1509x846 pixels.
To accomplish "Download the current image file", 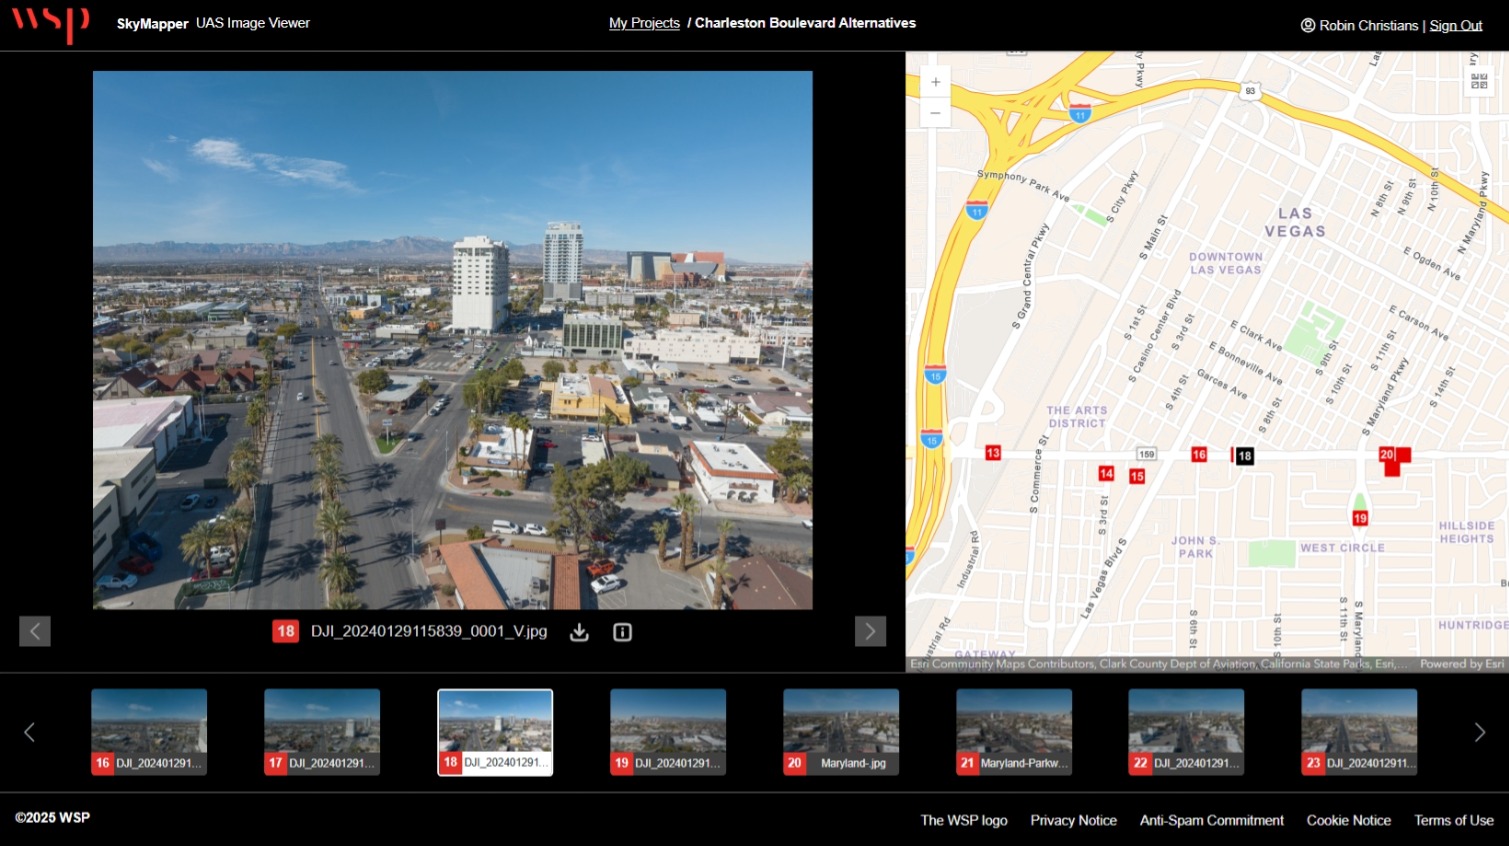I will [x=579, y=632].
